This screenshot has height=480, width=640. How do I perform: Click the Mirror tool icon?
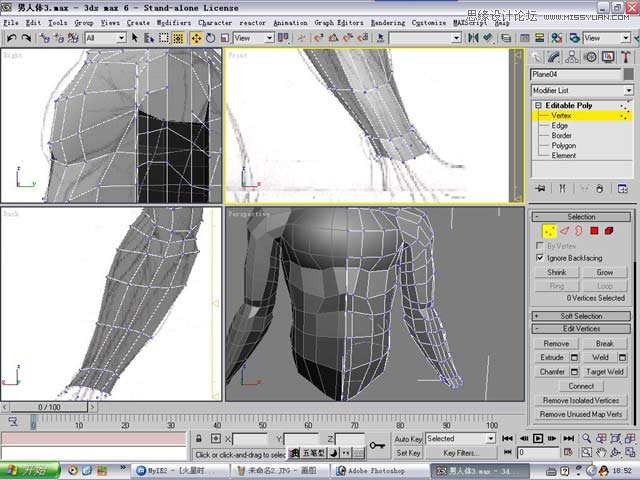pyautogui.click(x=473, y=38)
